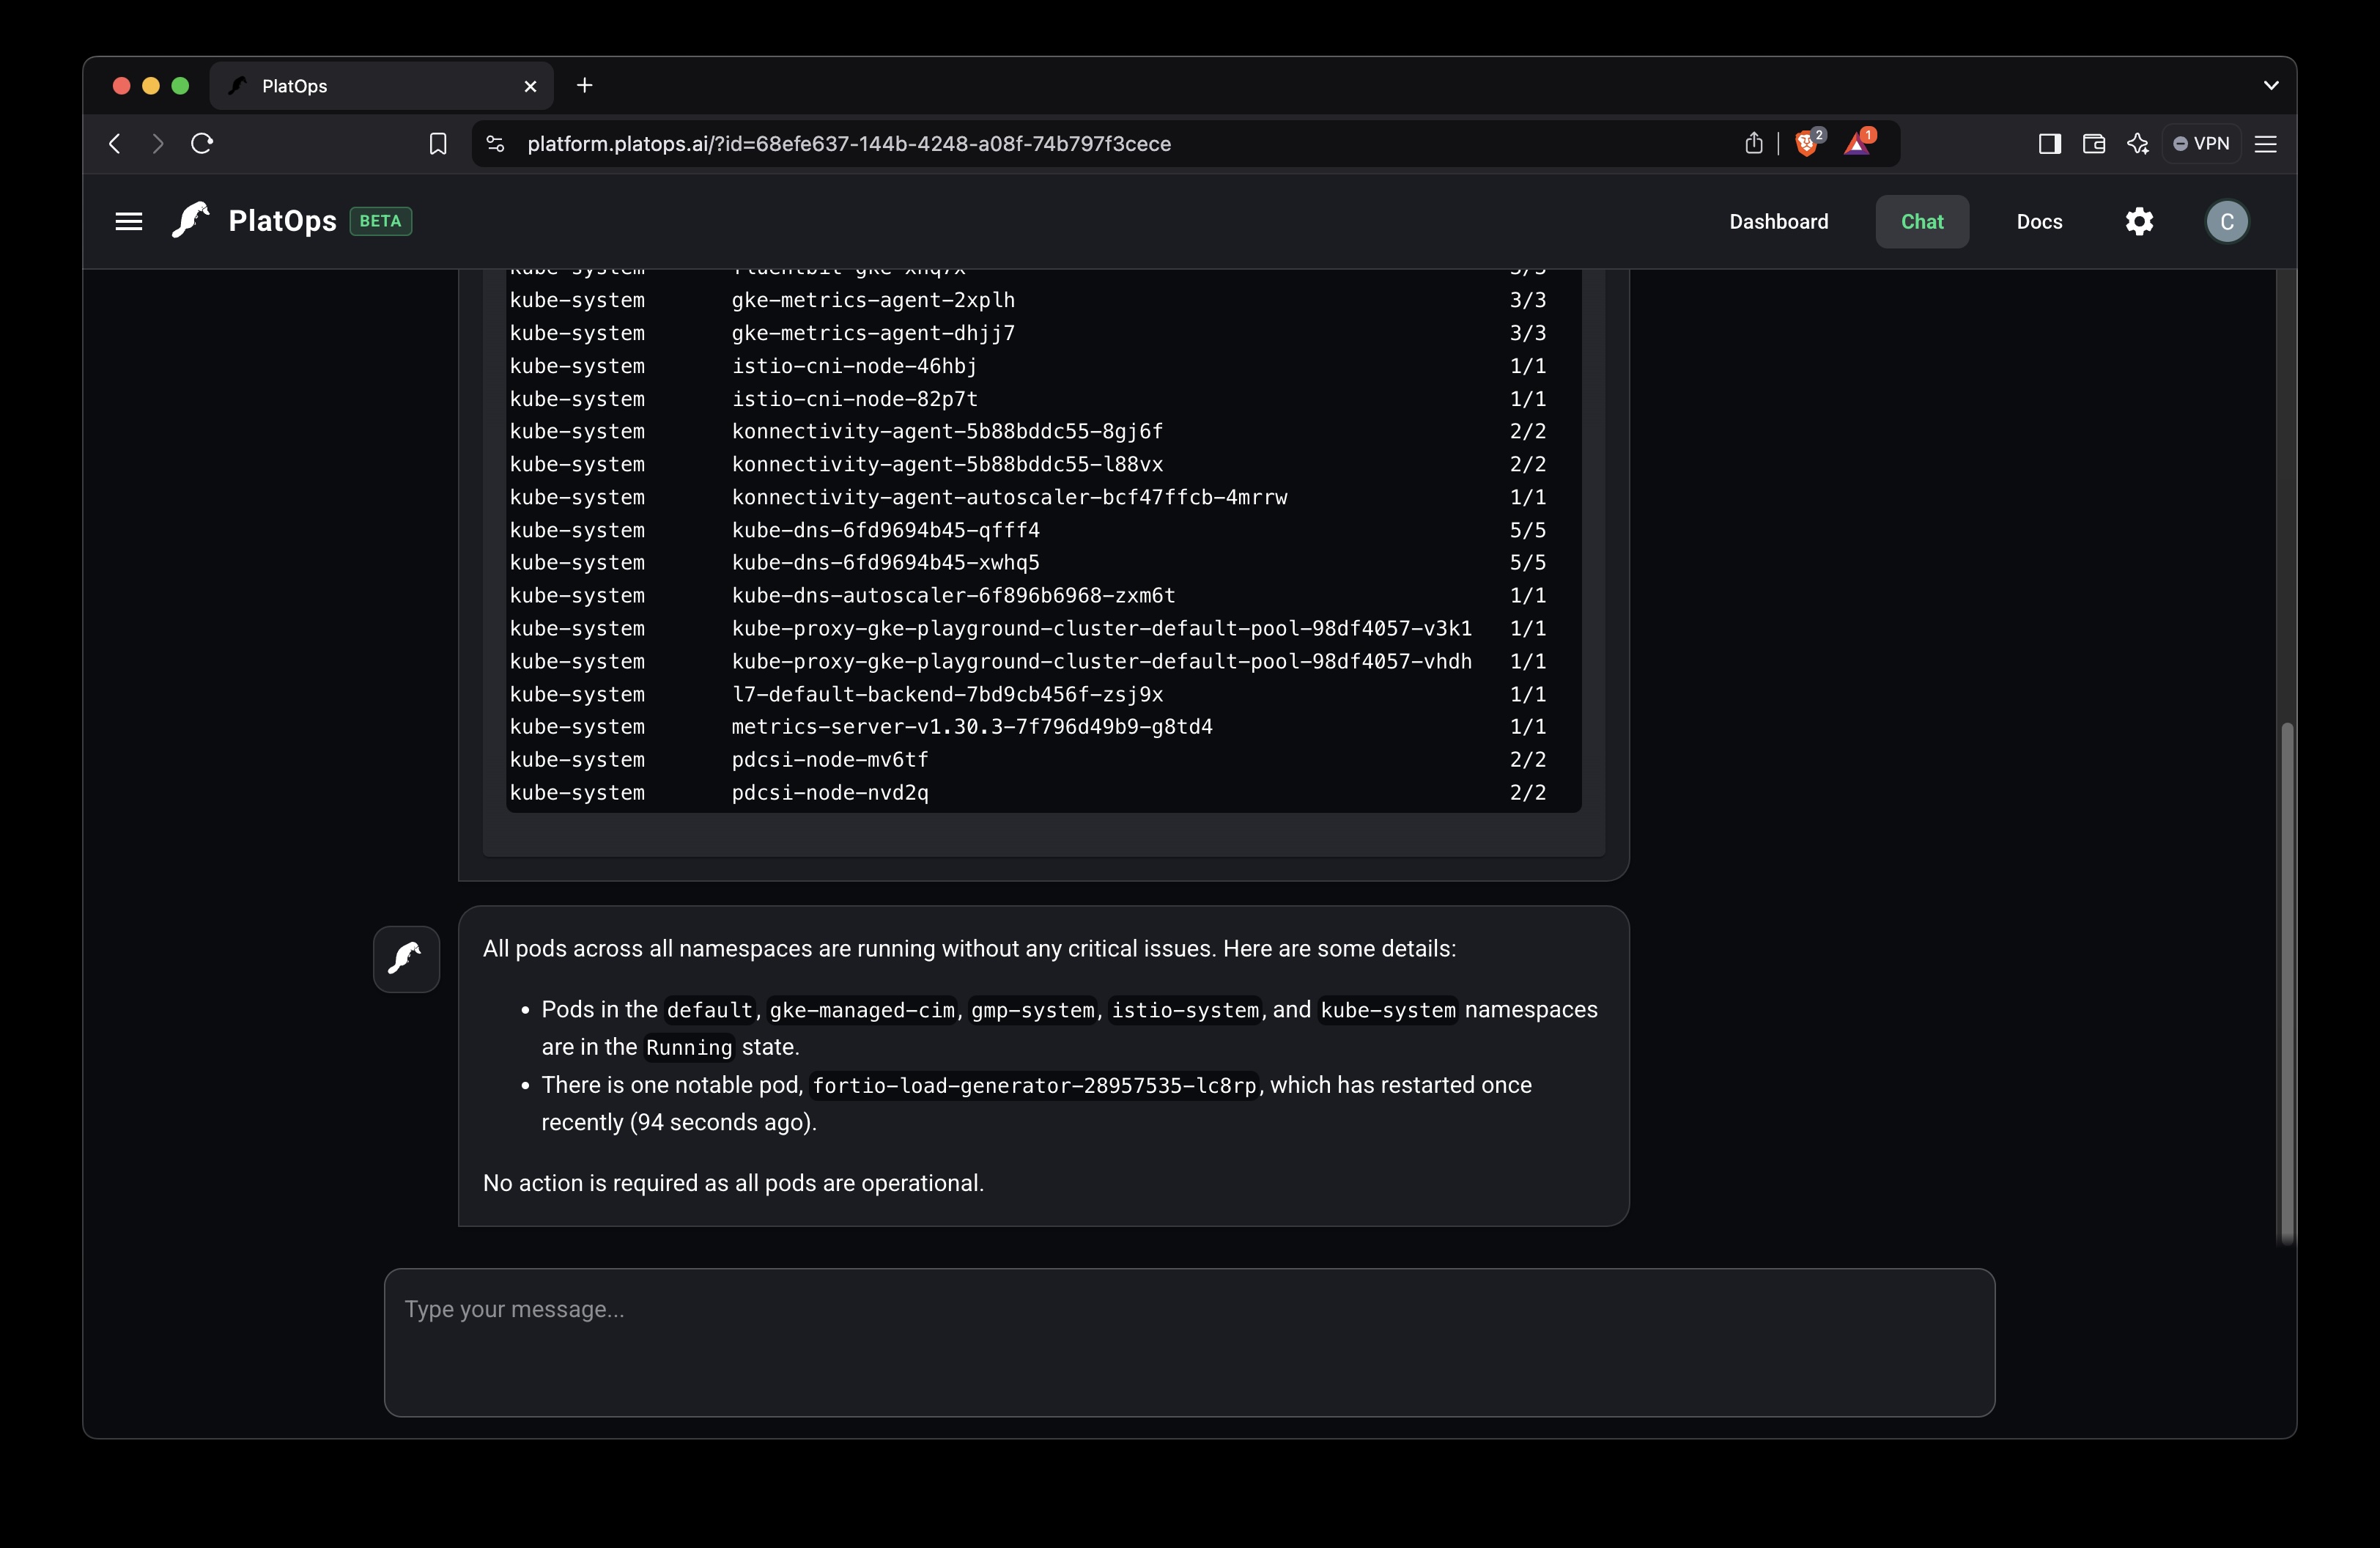Click the fortio-load-generator-28957535-lc8rp code text
Image resolution: width=2380 pixels, height=1548 pixels.
coord(1034,1086)
